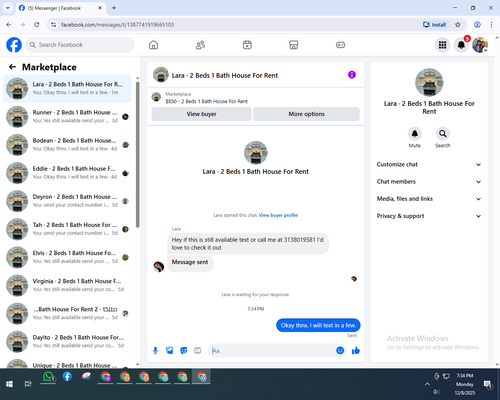500x400 pixels.
Task: Search in conversation with the magnifier icon
Action: point(443,134)
